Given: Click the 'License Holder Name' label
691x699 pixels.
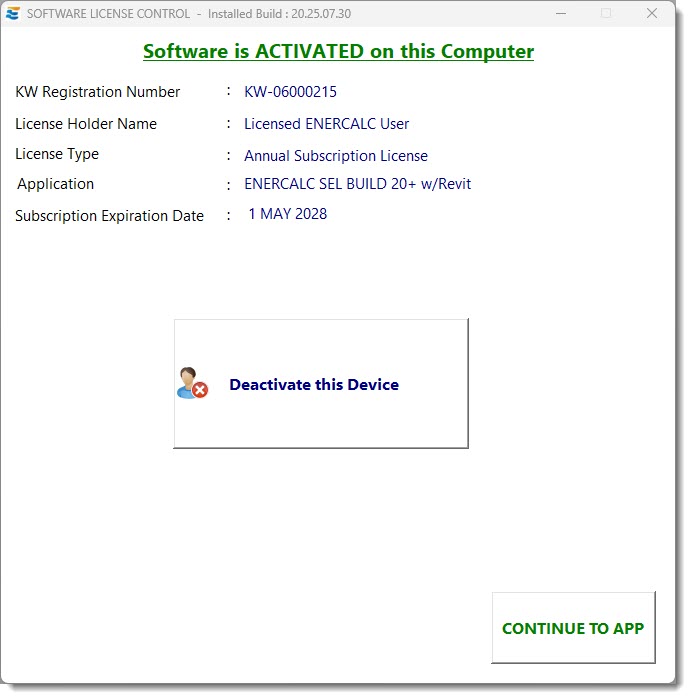Looking at the screenshot, I should click(86, 124).
